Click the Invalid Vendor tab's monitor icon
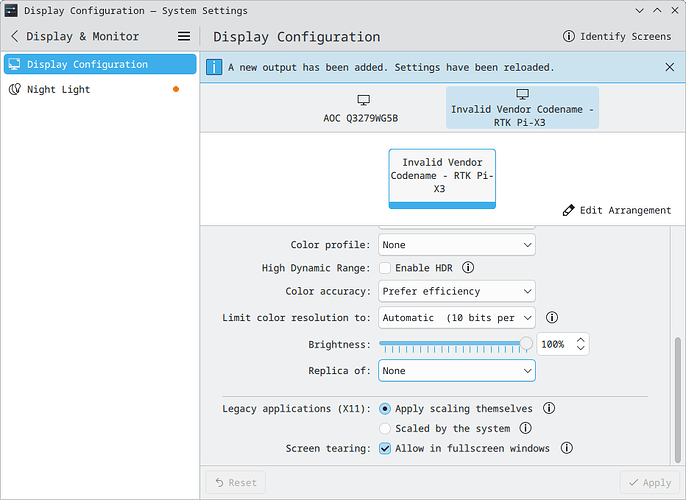Viewport: 686px width, 500px height. click(522, 94)
